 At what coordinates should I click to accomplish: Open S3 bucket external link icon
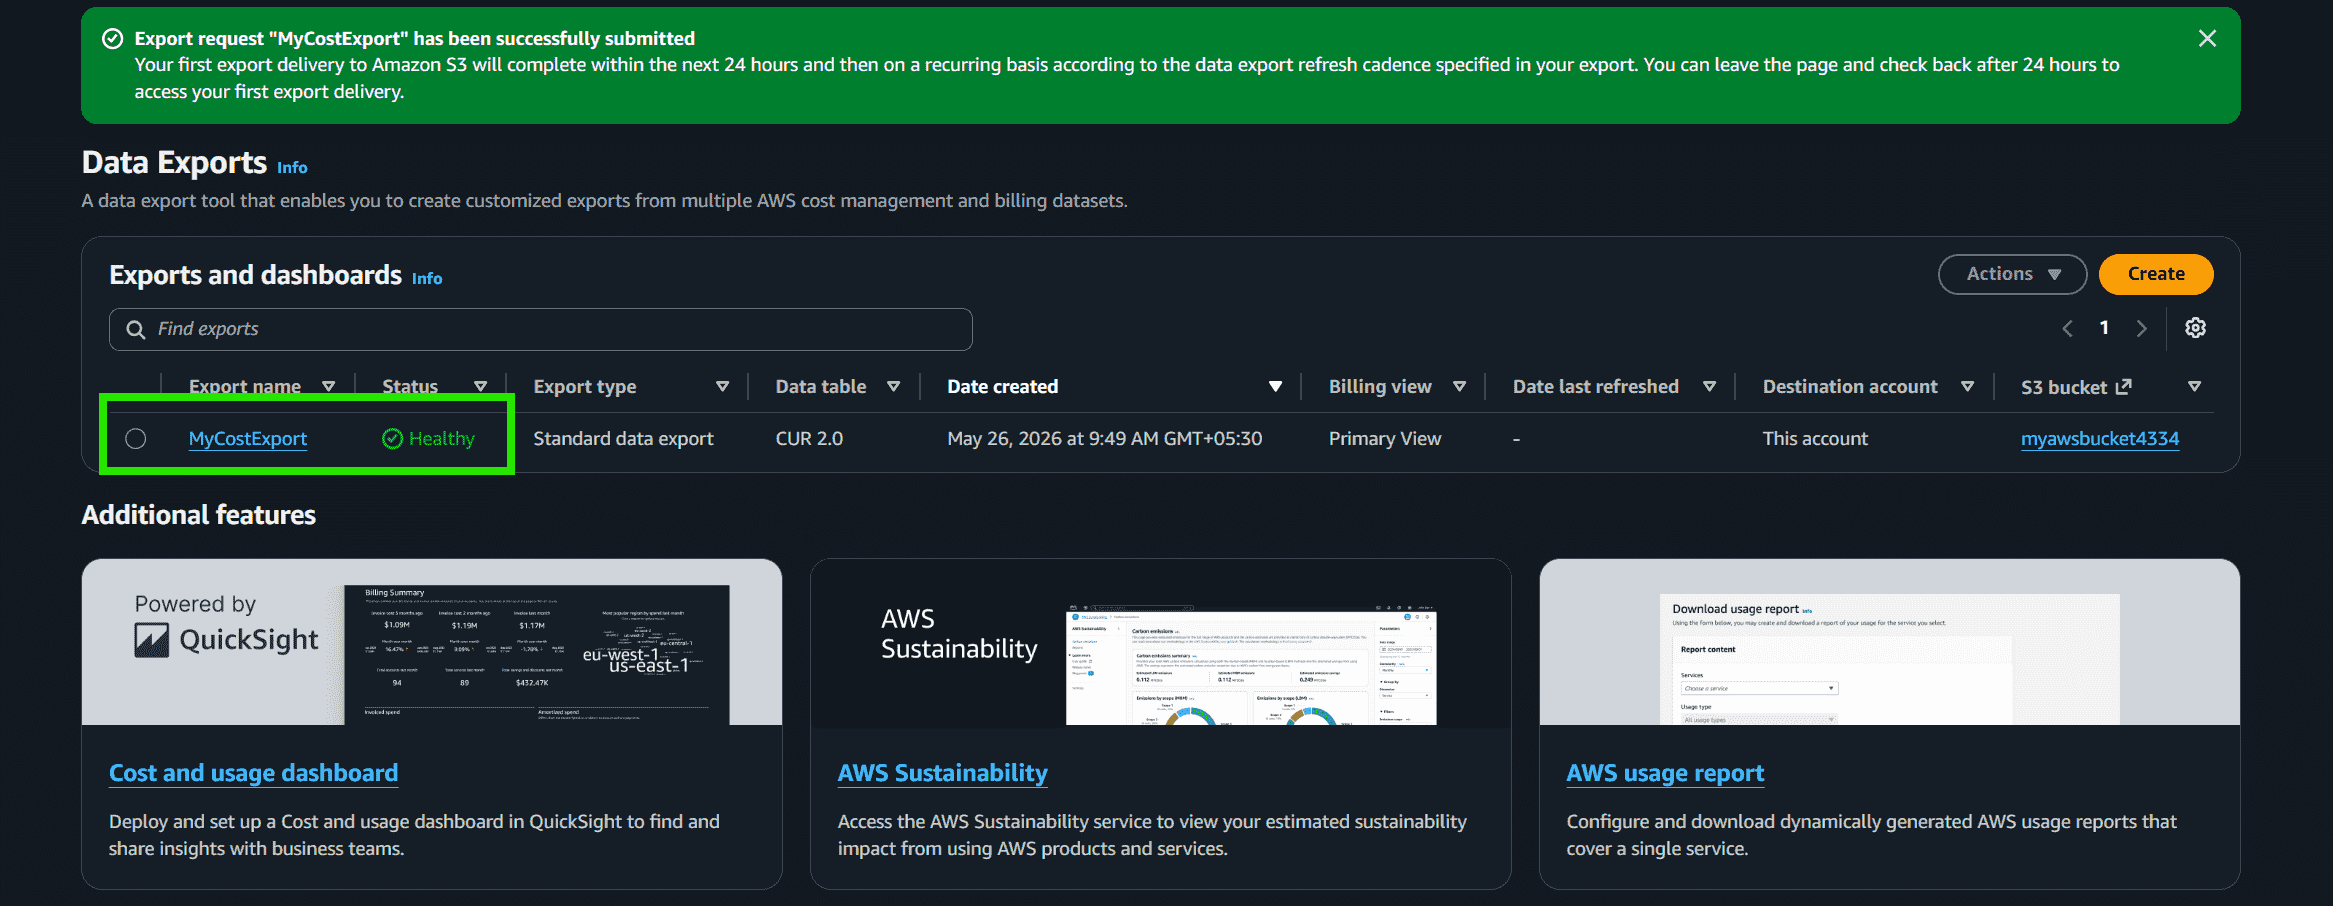[x=2123, y=386]
